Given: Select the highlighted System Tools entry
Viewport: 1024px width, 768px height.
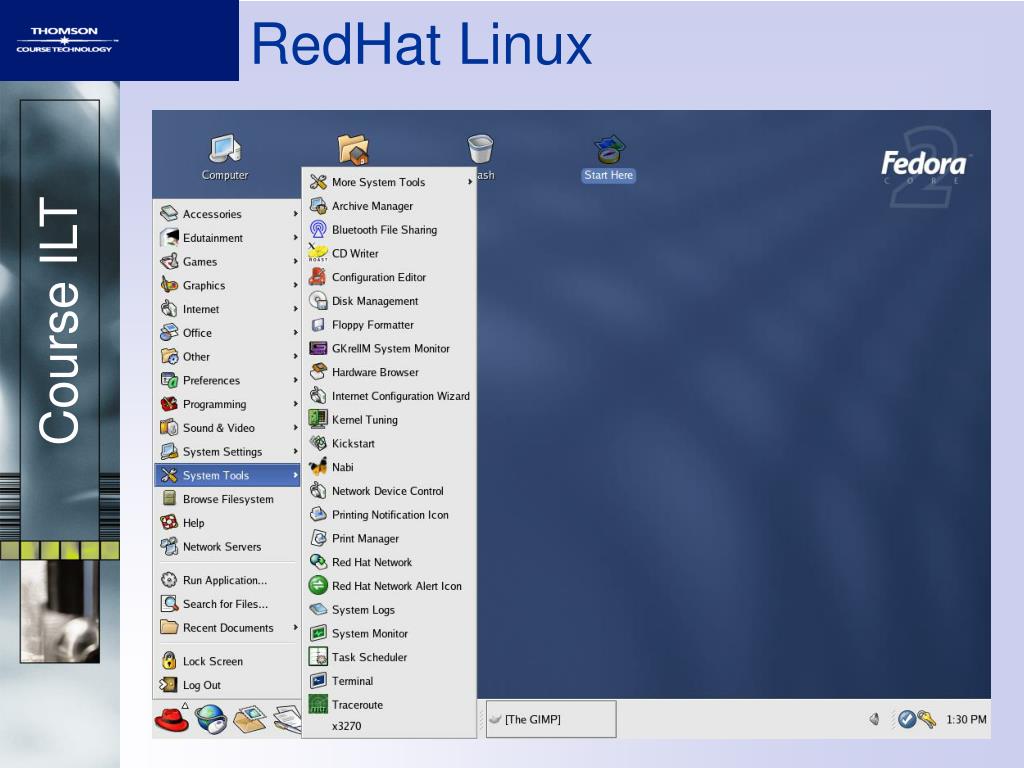Looking at the screenshot, I should (228, 475).
